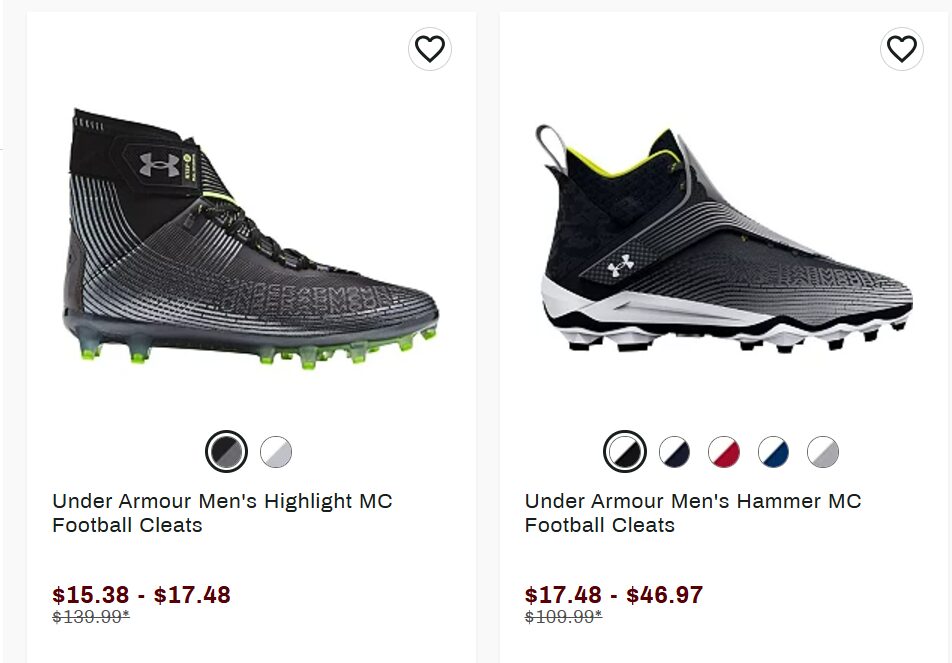
Task: Click the crossed-out $139.99 original price
Action: tap(91, 617)
